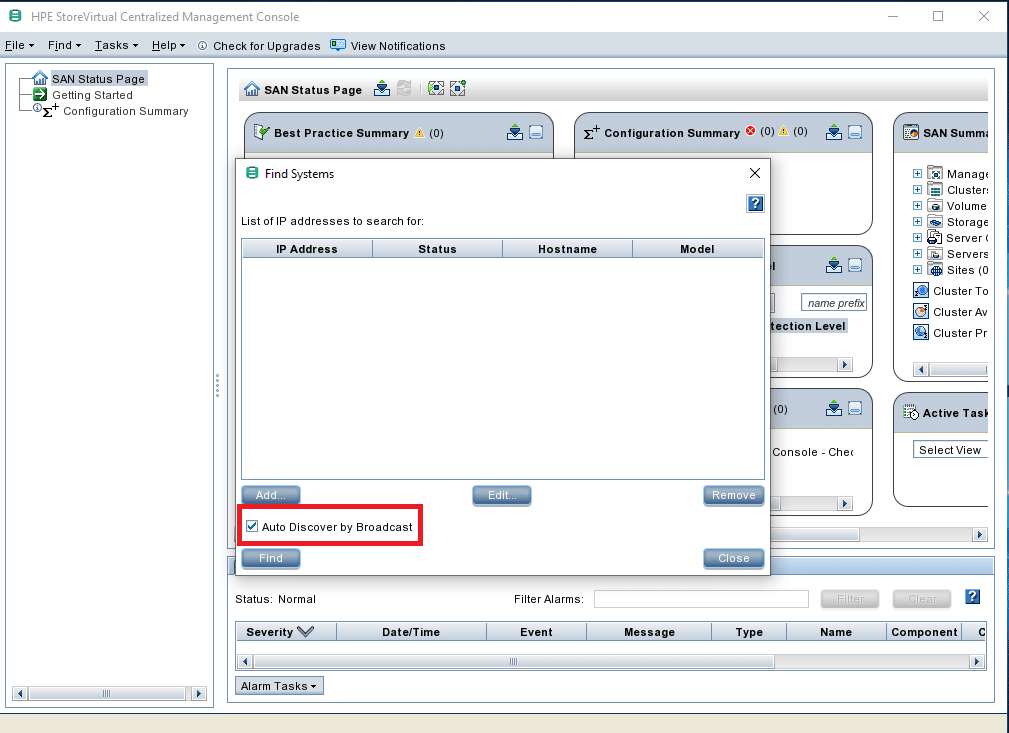Open the Select View dropdown
Image resolution: width=1009 pixels, height=733 pixels.
click(949, 450)
